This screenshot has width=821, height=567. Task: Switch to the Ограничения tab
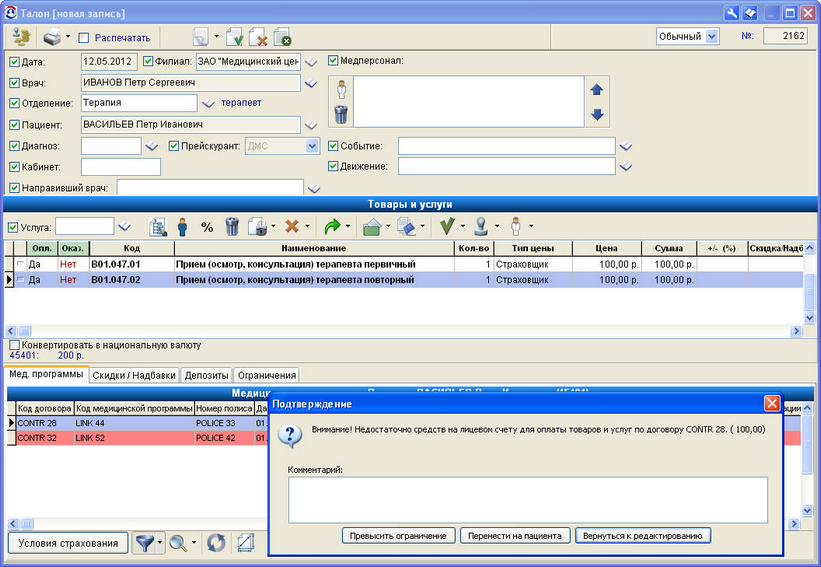pos(267,375)
